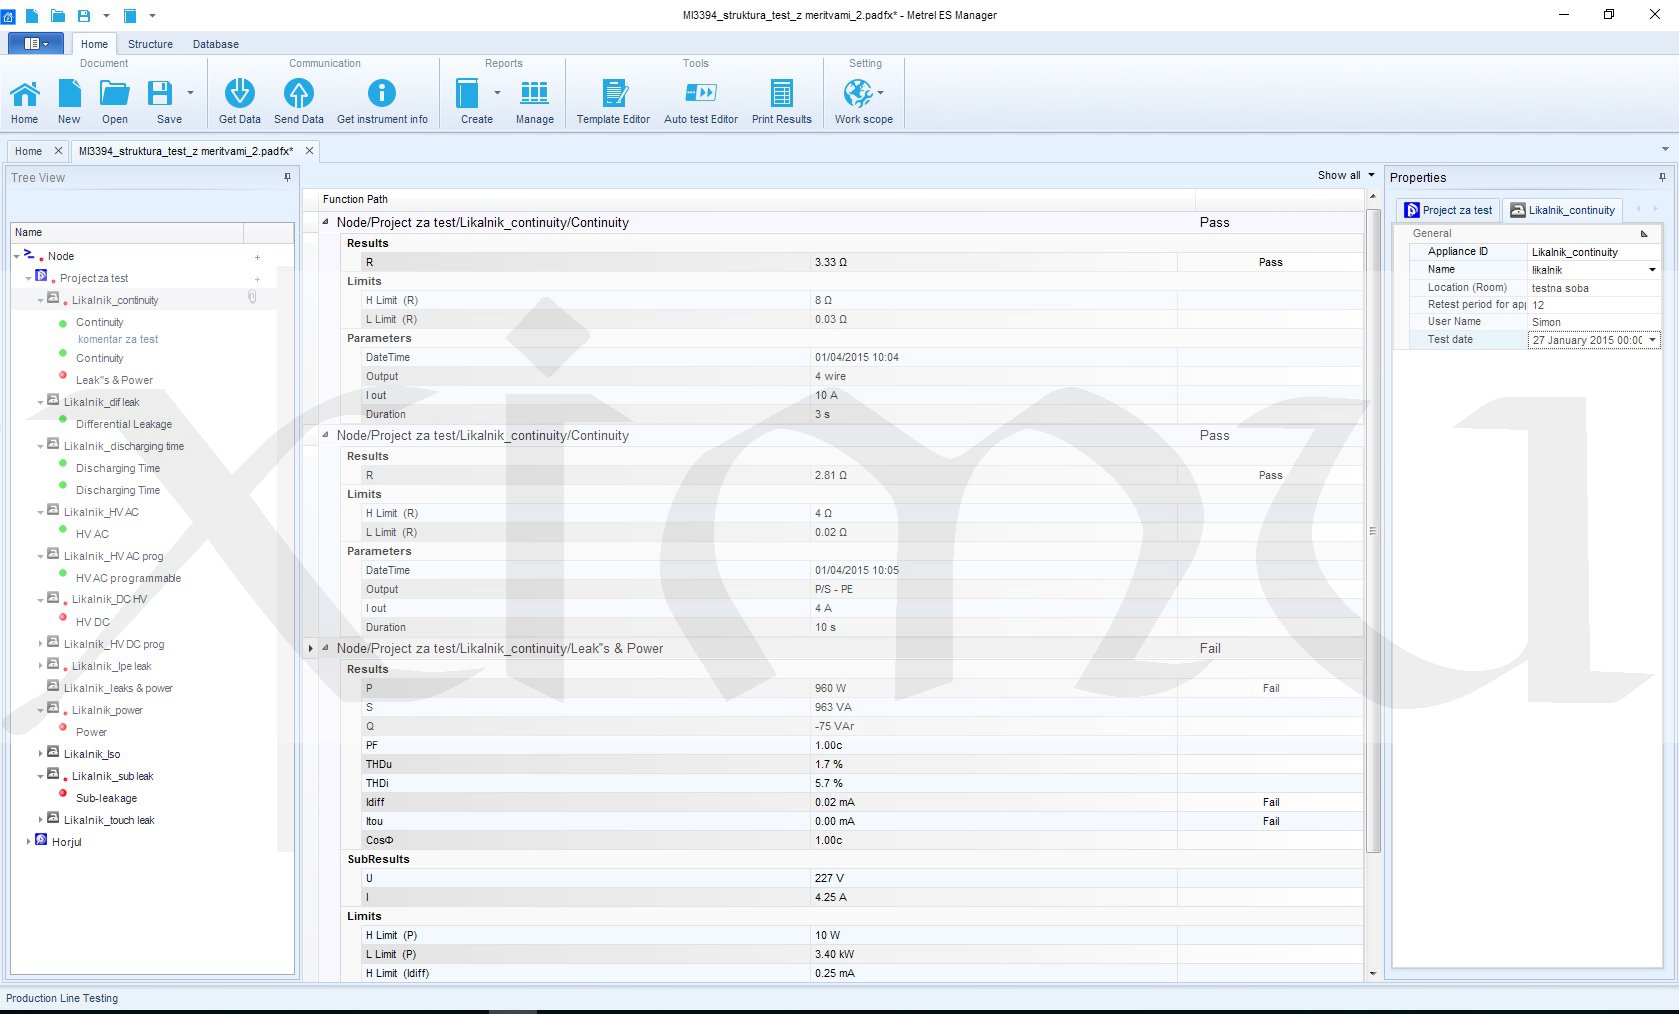Click the Send Data upload icon

tap(298, 94)
